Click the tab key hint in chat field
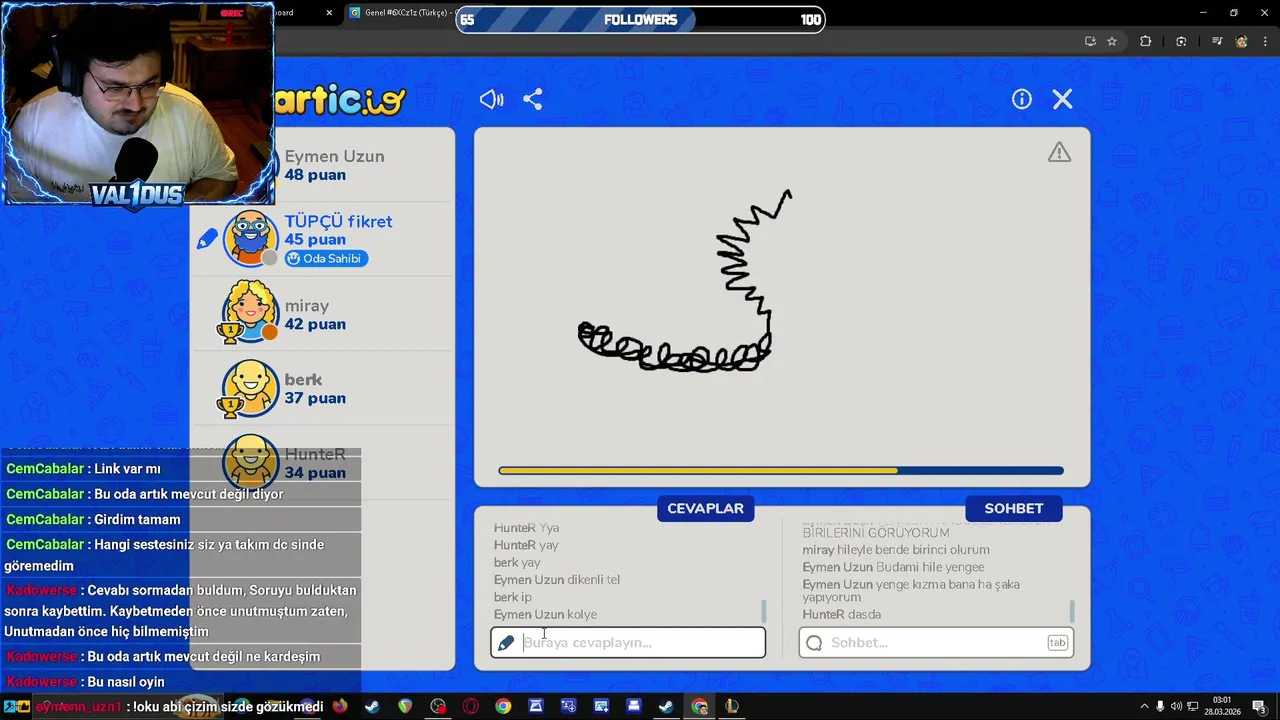Viewport: 1280px width, 720px height. 1057,643
